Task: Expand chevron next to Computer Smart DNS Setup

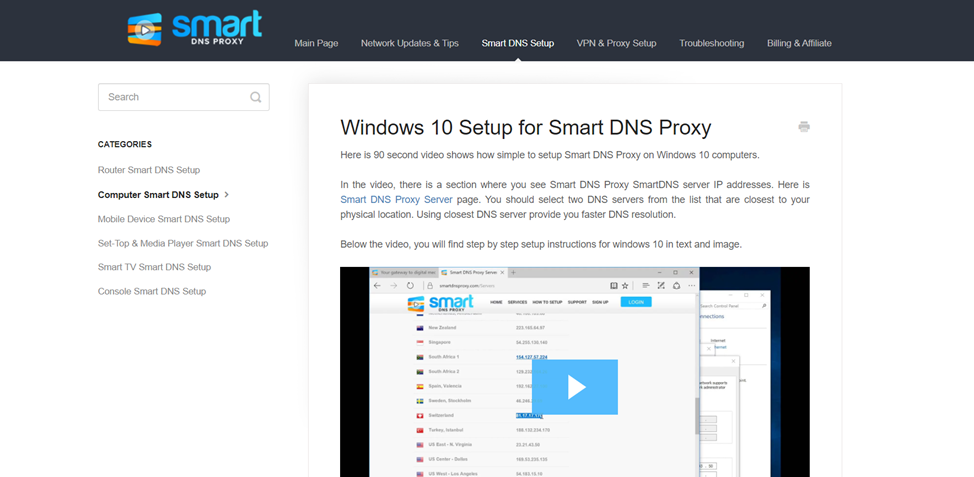Action: click(x=227, y=194)
